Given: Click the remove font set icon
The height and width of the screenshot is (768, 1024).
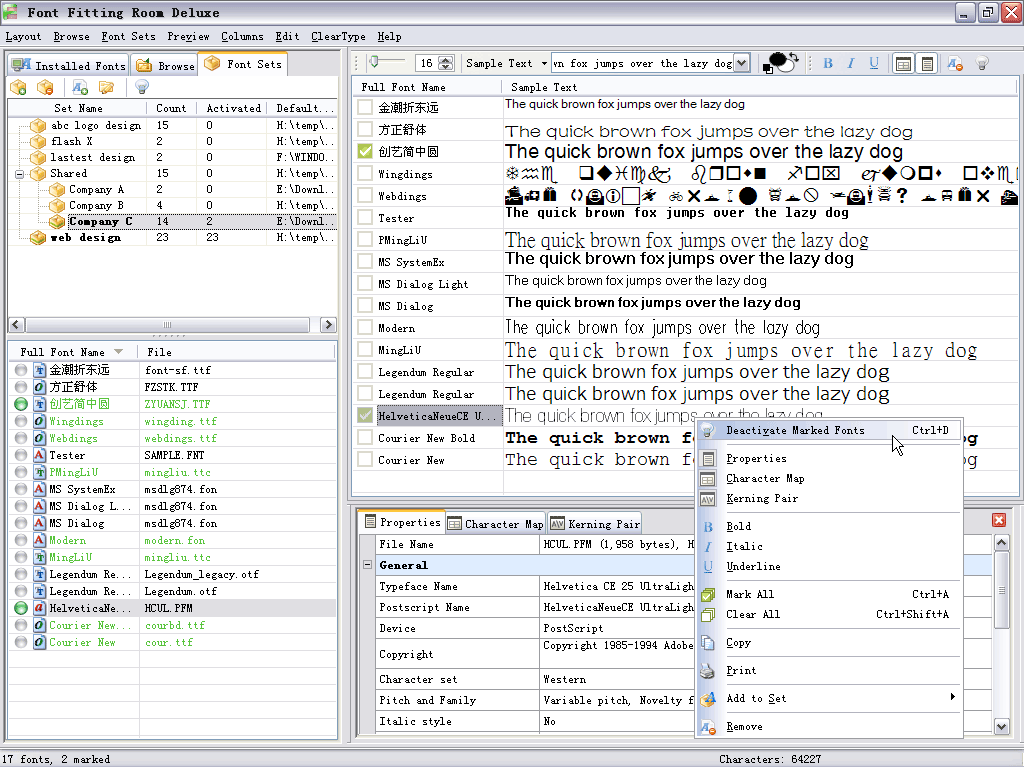Looking at the screenshot, I should (x=45, y=88).
